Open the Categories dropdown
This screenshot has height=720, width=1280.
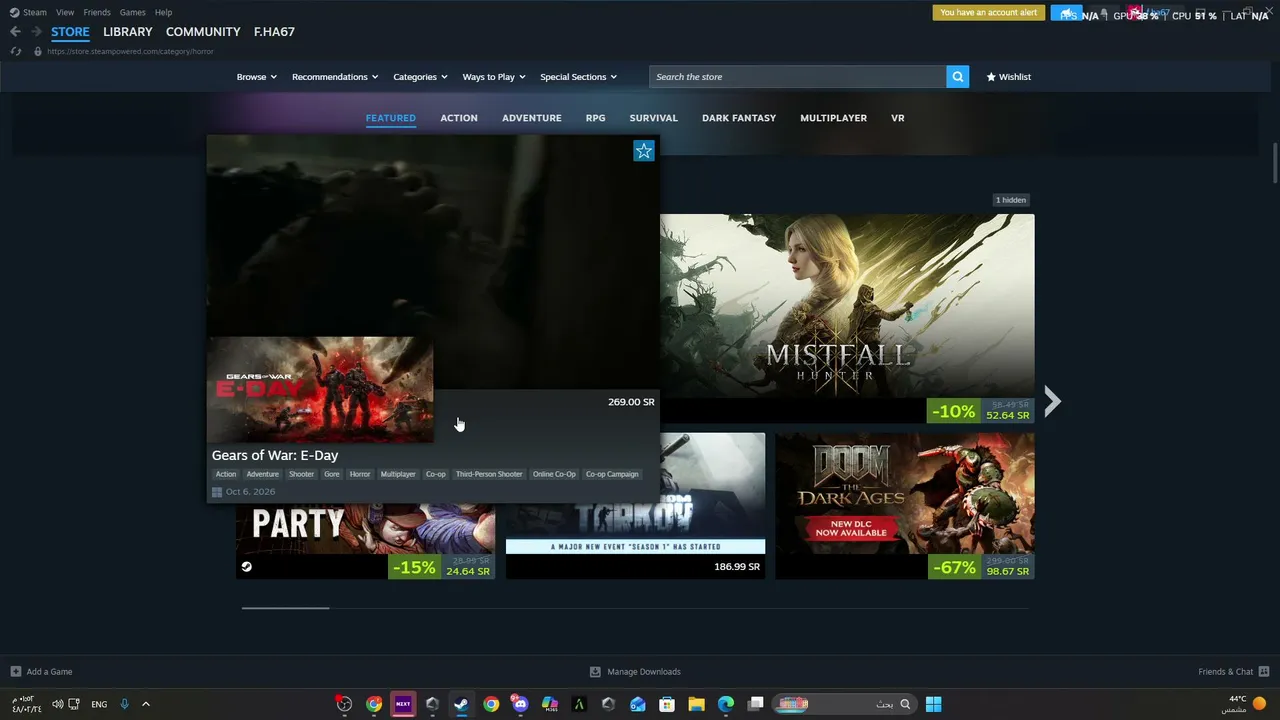[x=420, y=77]
